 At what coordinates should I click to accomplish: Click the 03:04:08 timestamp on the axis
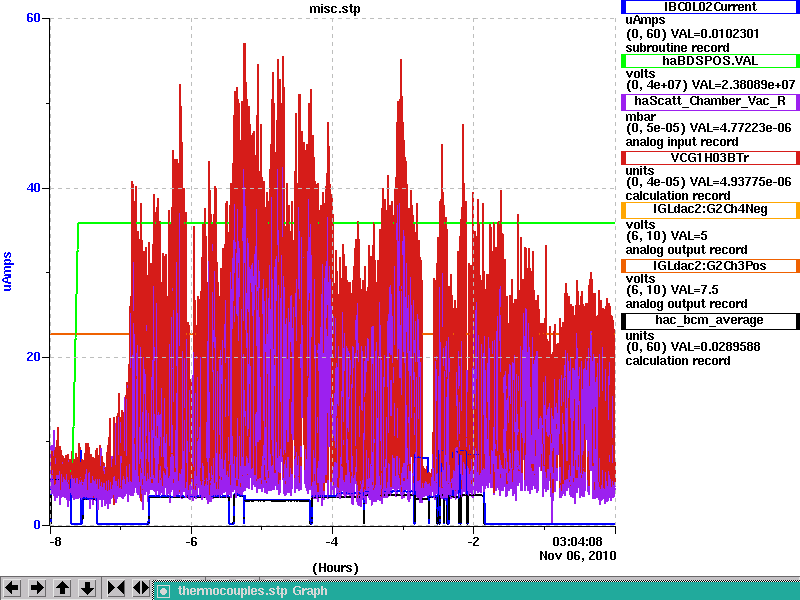coord(577,541)
